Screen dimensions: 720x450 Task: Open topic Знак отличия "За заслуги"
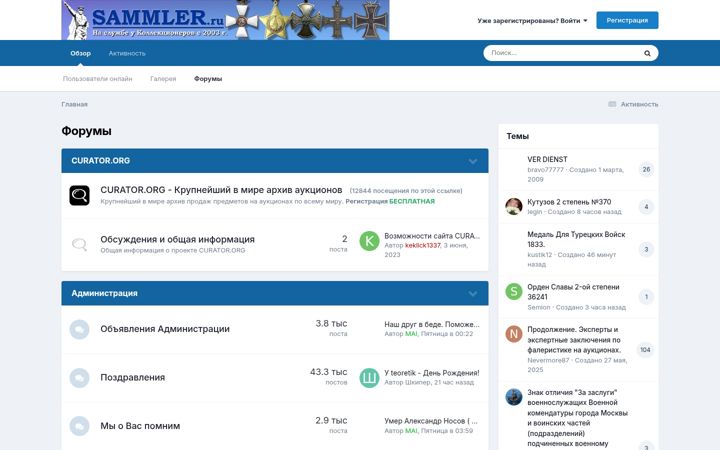click(x=577, y=418)
